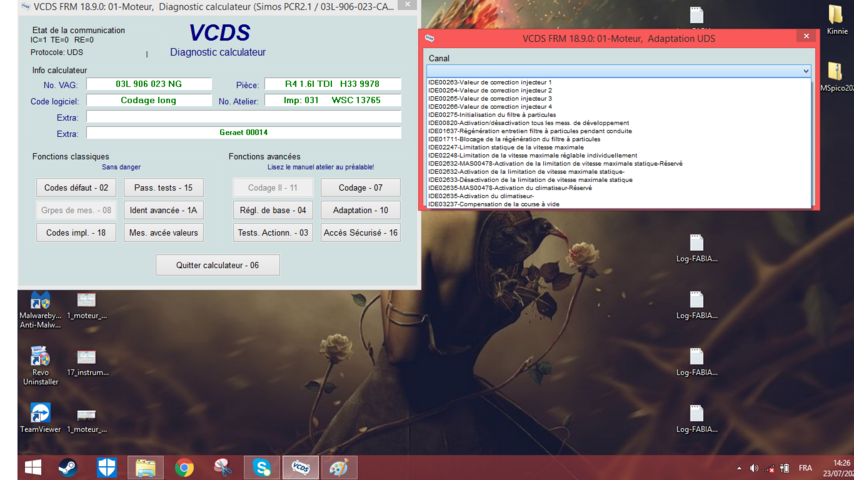Click the Pièce field R4 1.6l TDI
Viewport: 854px width, 480px height.
(332, 84)
